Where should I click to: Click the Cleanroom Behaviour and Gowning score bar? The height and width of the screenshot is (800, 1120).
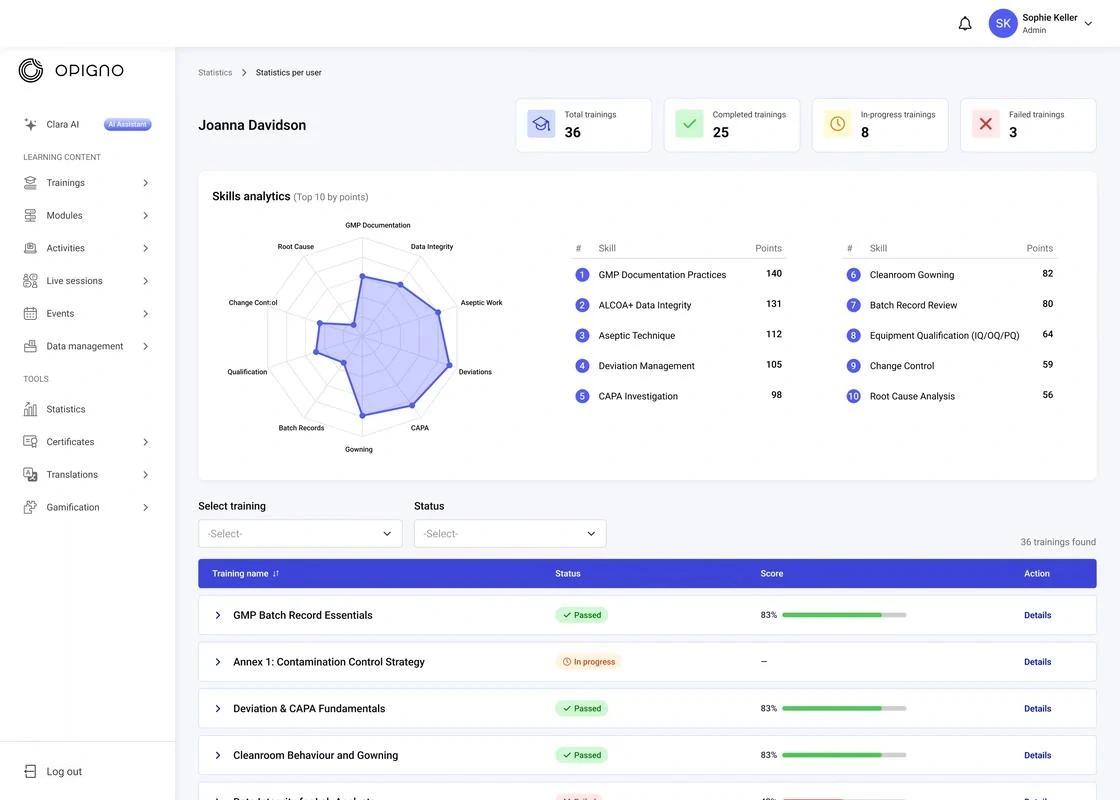(844, 755)
